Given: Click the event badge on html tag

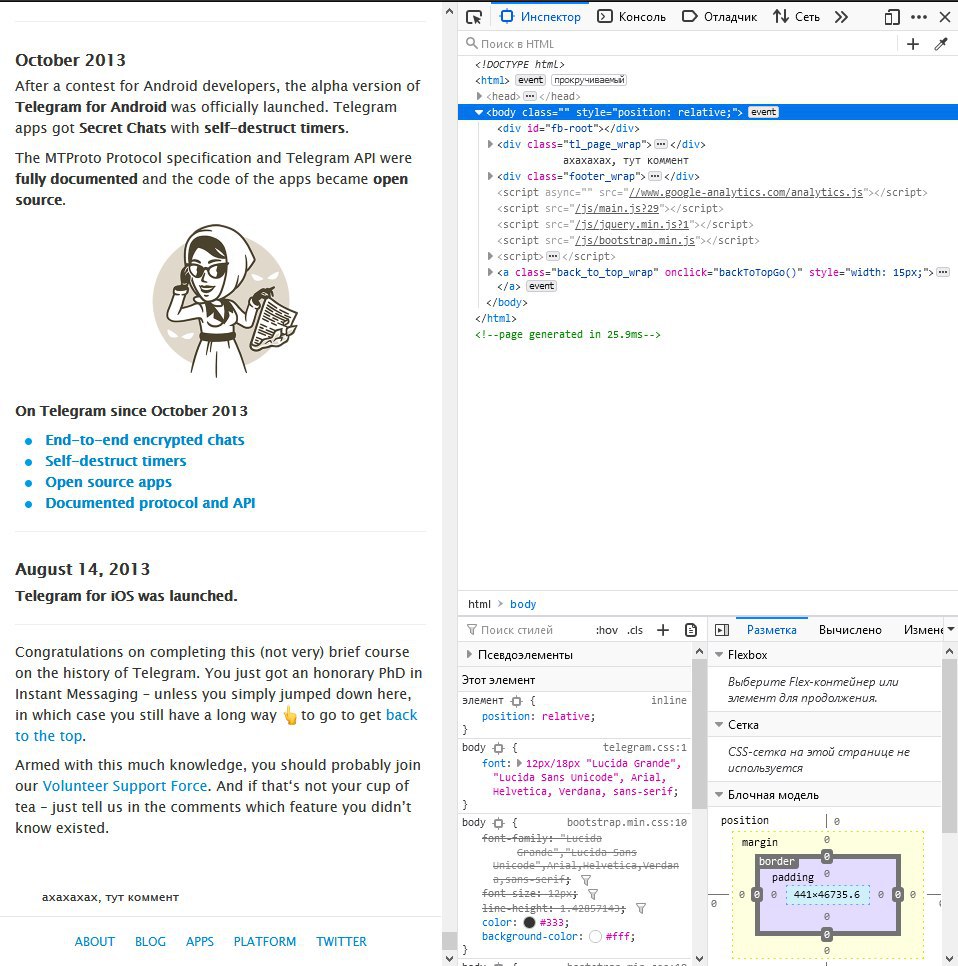Looking at the screenshot, I should (530, 80).
